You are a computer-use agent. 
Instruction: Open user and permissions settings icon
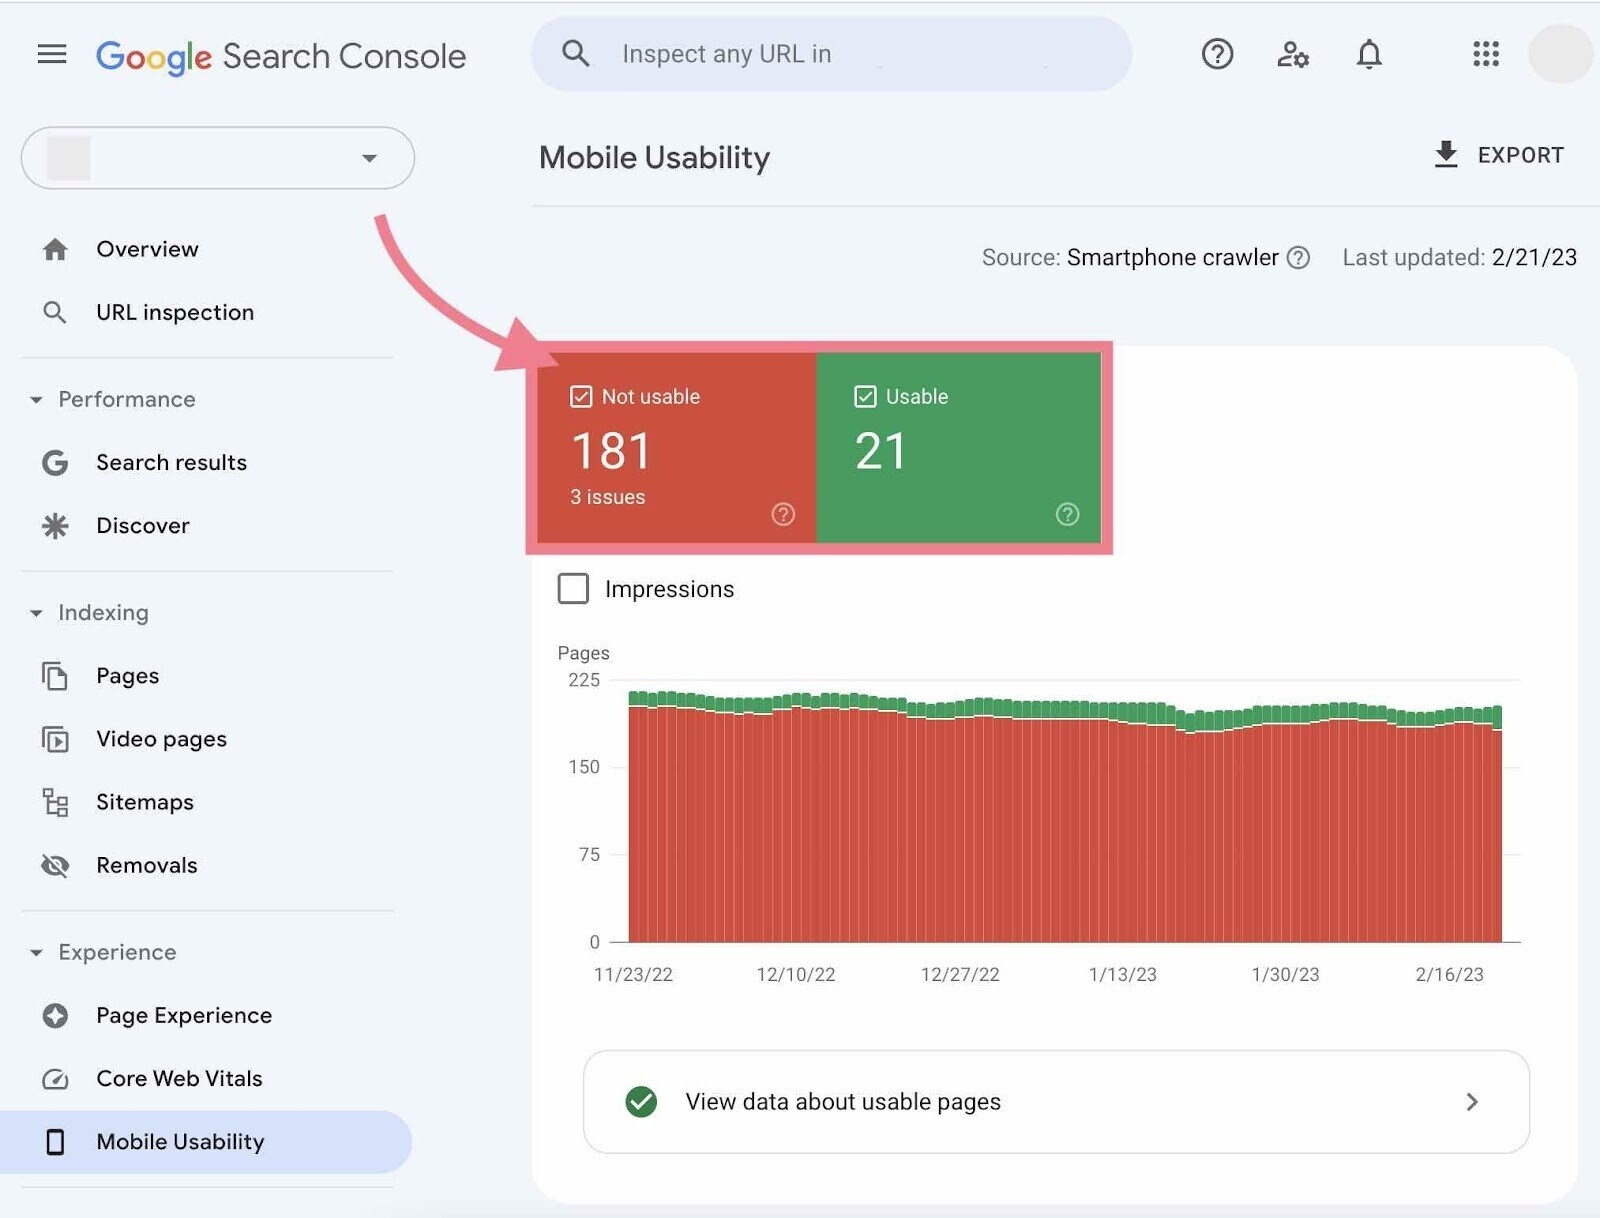click(1292, 54)
